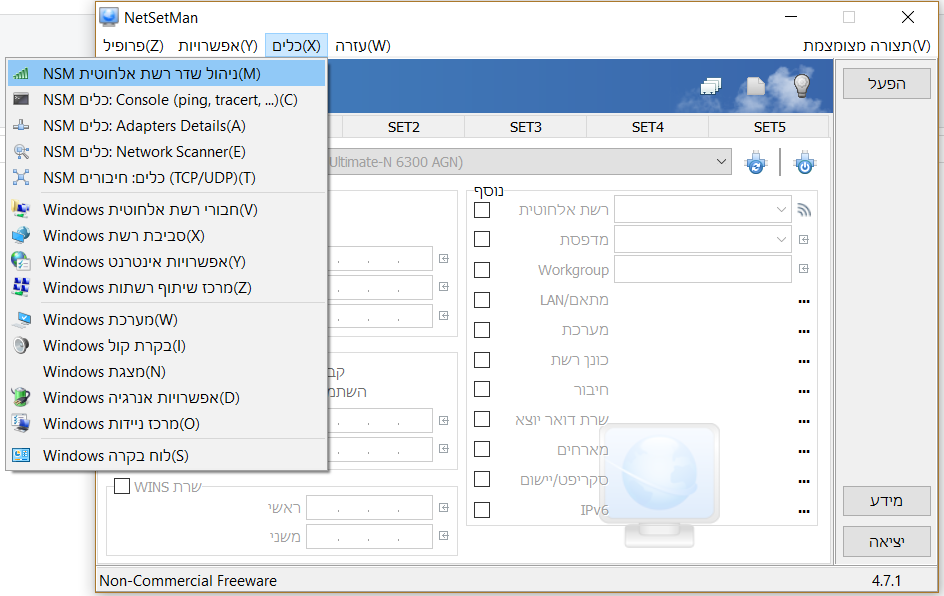Open ellipsis options for מערכת row
Image resolution: width=944 pixels, height=596 pixels.
coord(804,331)
